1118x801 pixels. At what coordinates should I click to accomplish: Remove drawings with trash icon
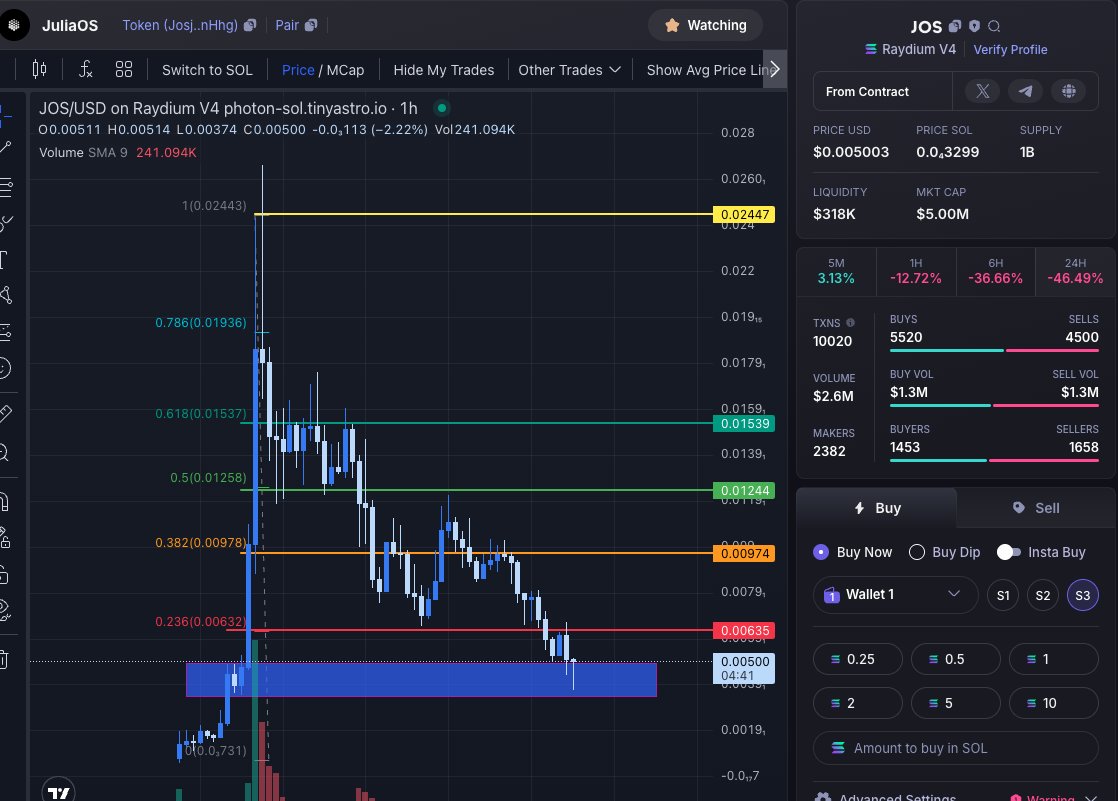[x=4, y=659]
